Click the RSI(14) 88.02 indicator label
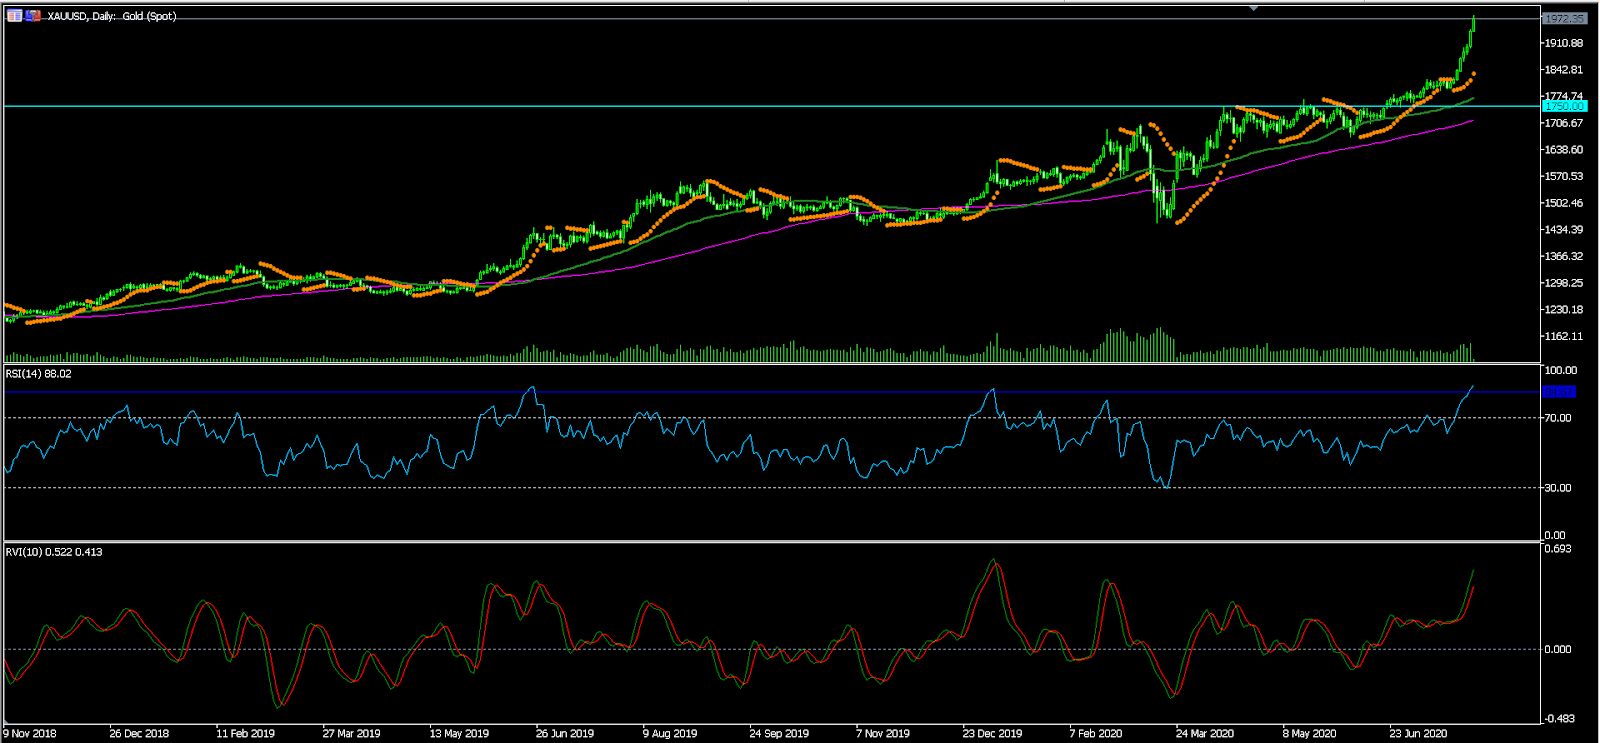 click(39, 374)
